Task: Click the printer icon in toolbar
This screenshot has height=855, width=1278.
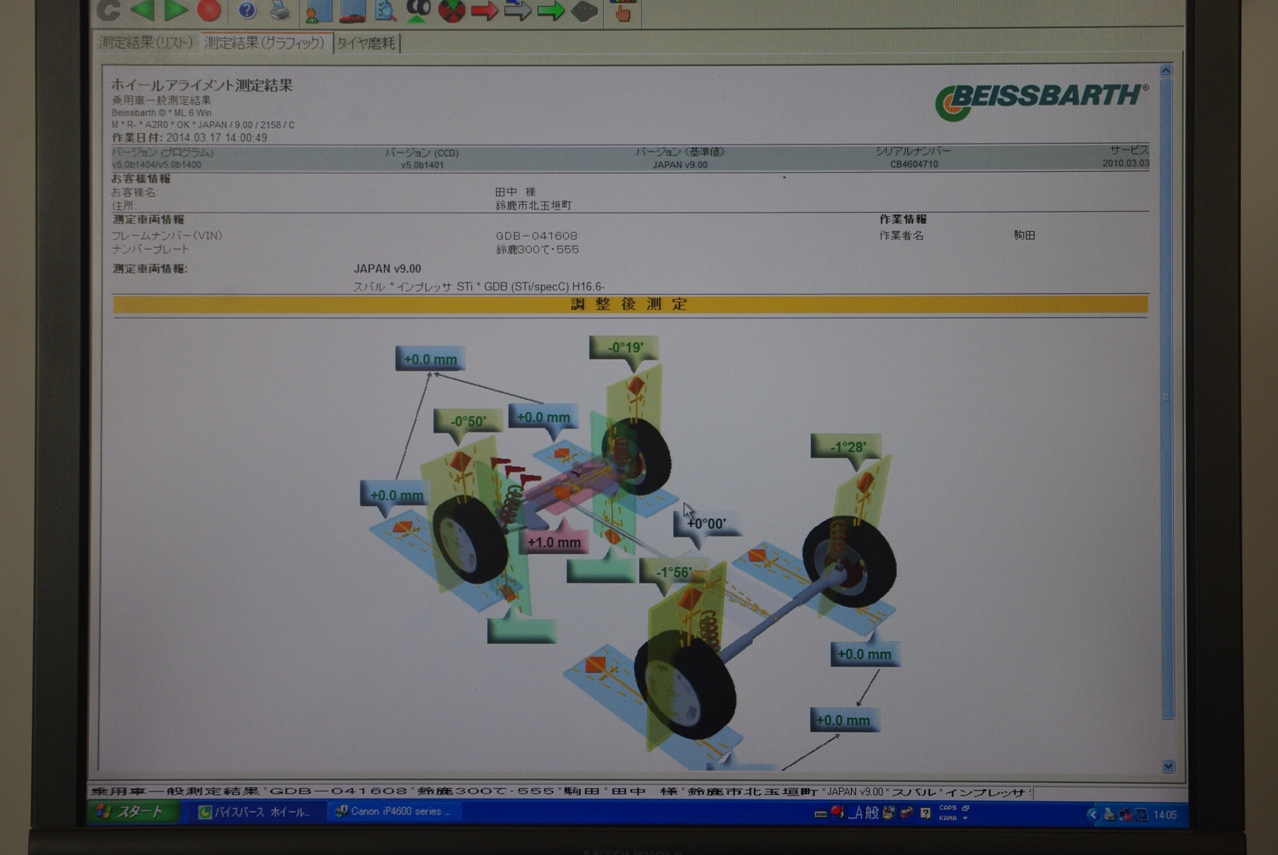Action: [x=279, y=10]
